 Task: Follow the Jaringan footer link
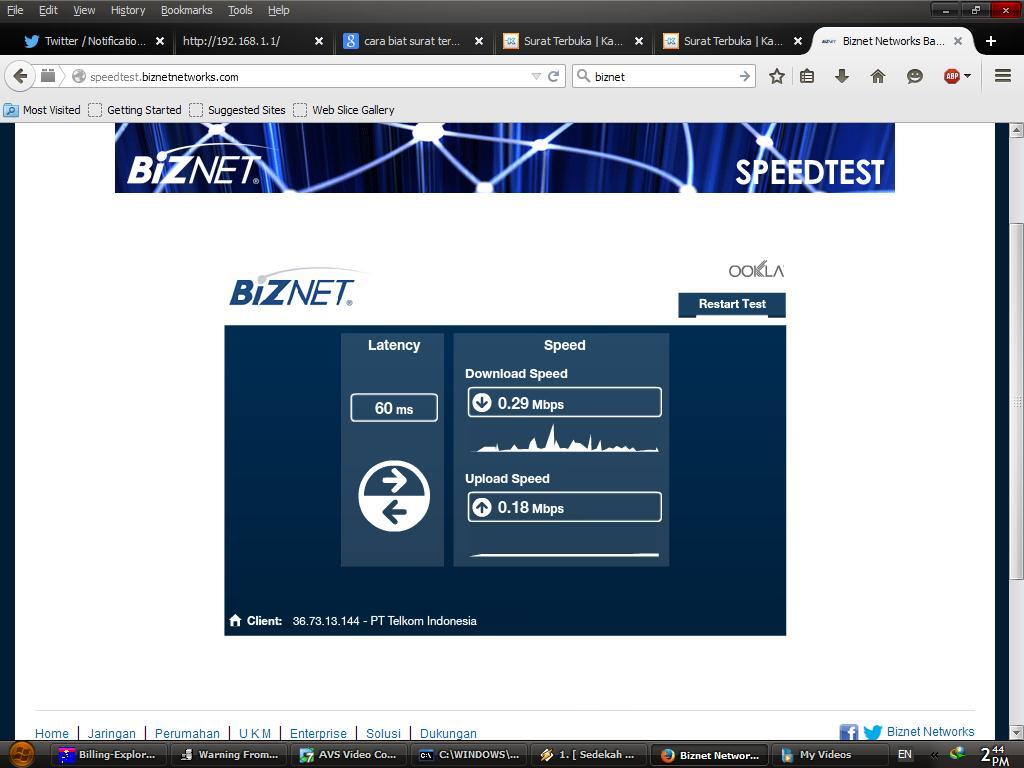click(x=112, y=733)
